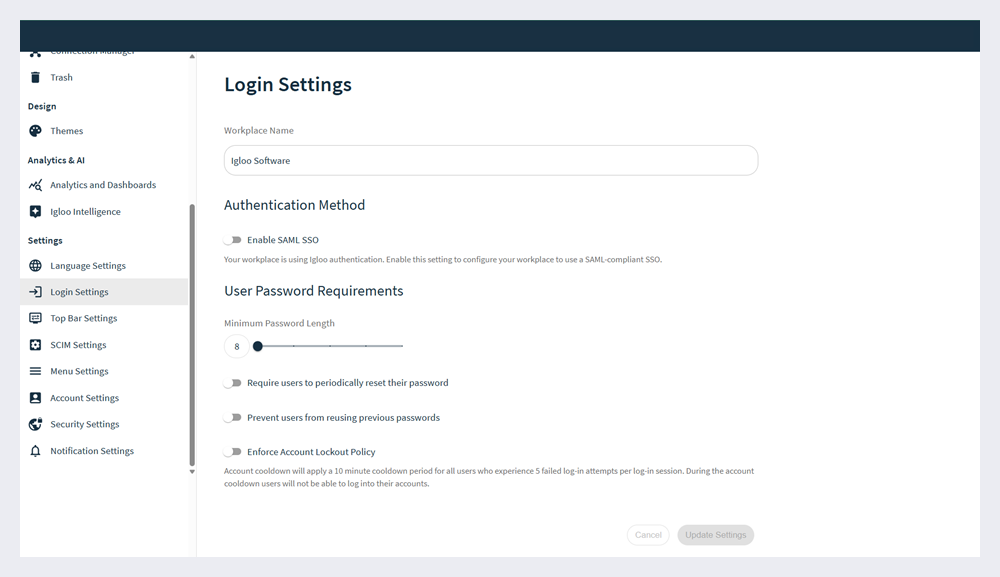The width and height of the screenshot is (1000, 577).
Task: Enable SAML SSO authentication
Action: click(233, 240)
